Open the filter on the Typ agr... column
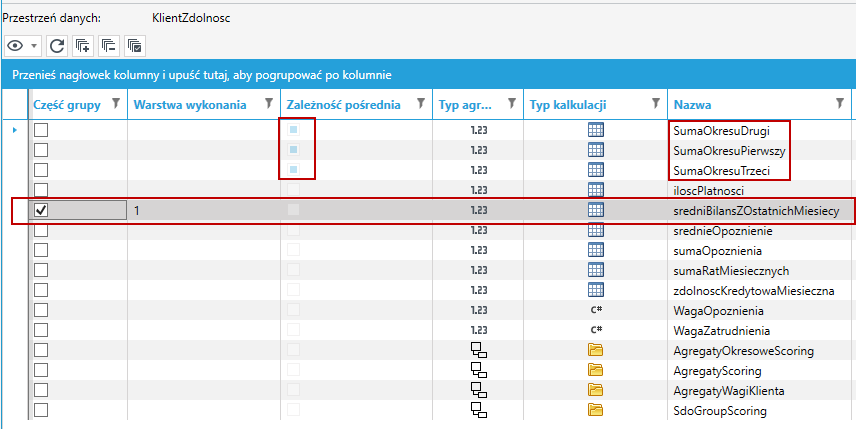 (x=512, y=104)
